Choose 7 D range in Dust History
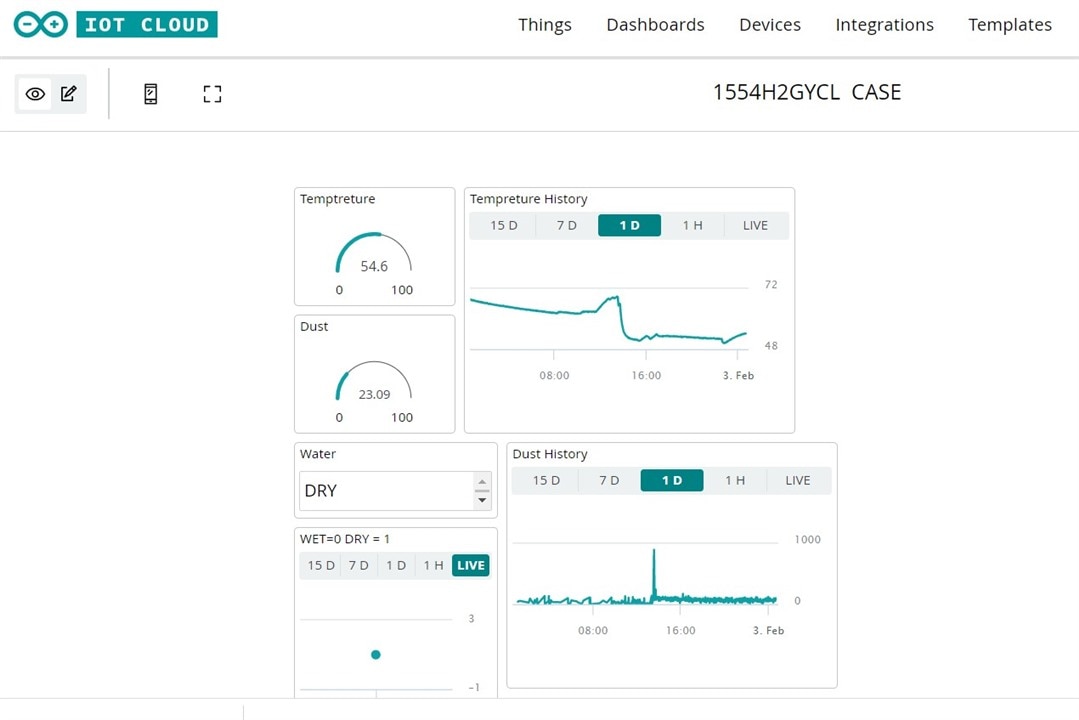 pos(609,481)
